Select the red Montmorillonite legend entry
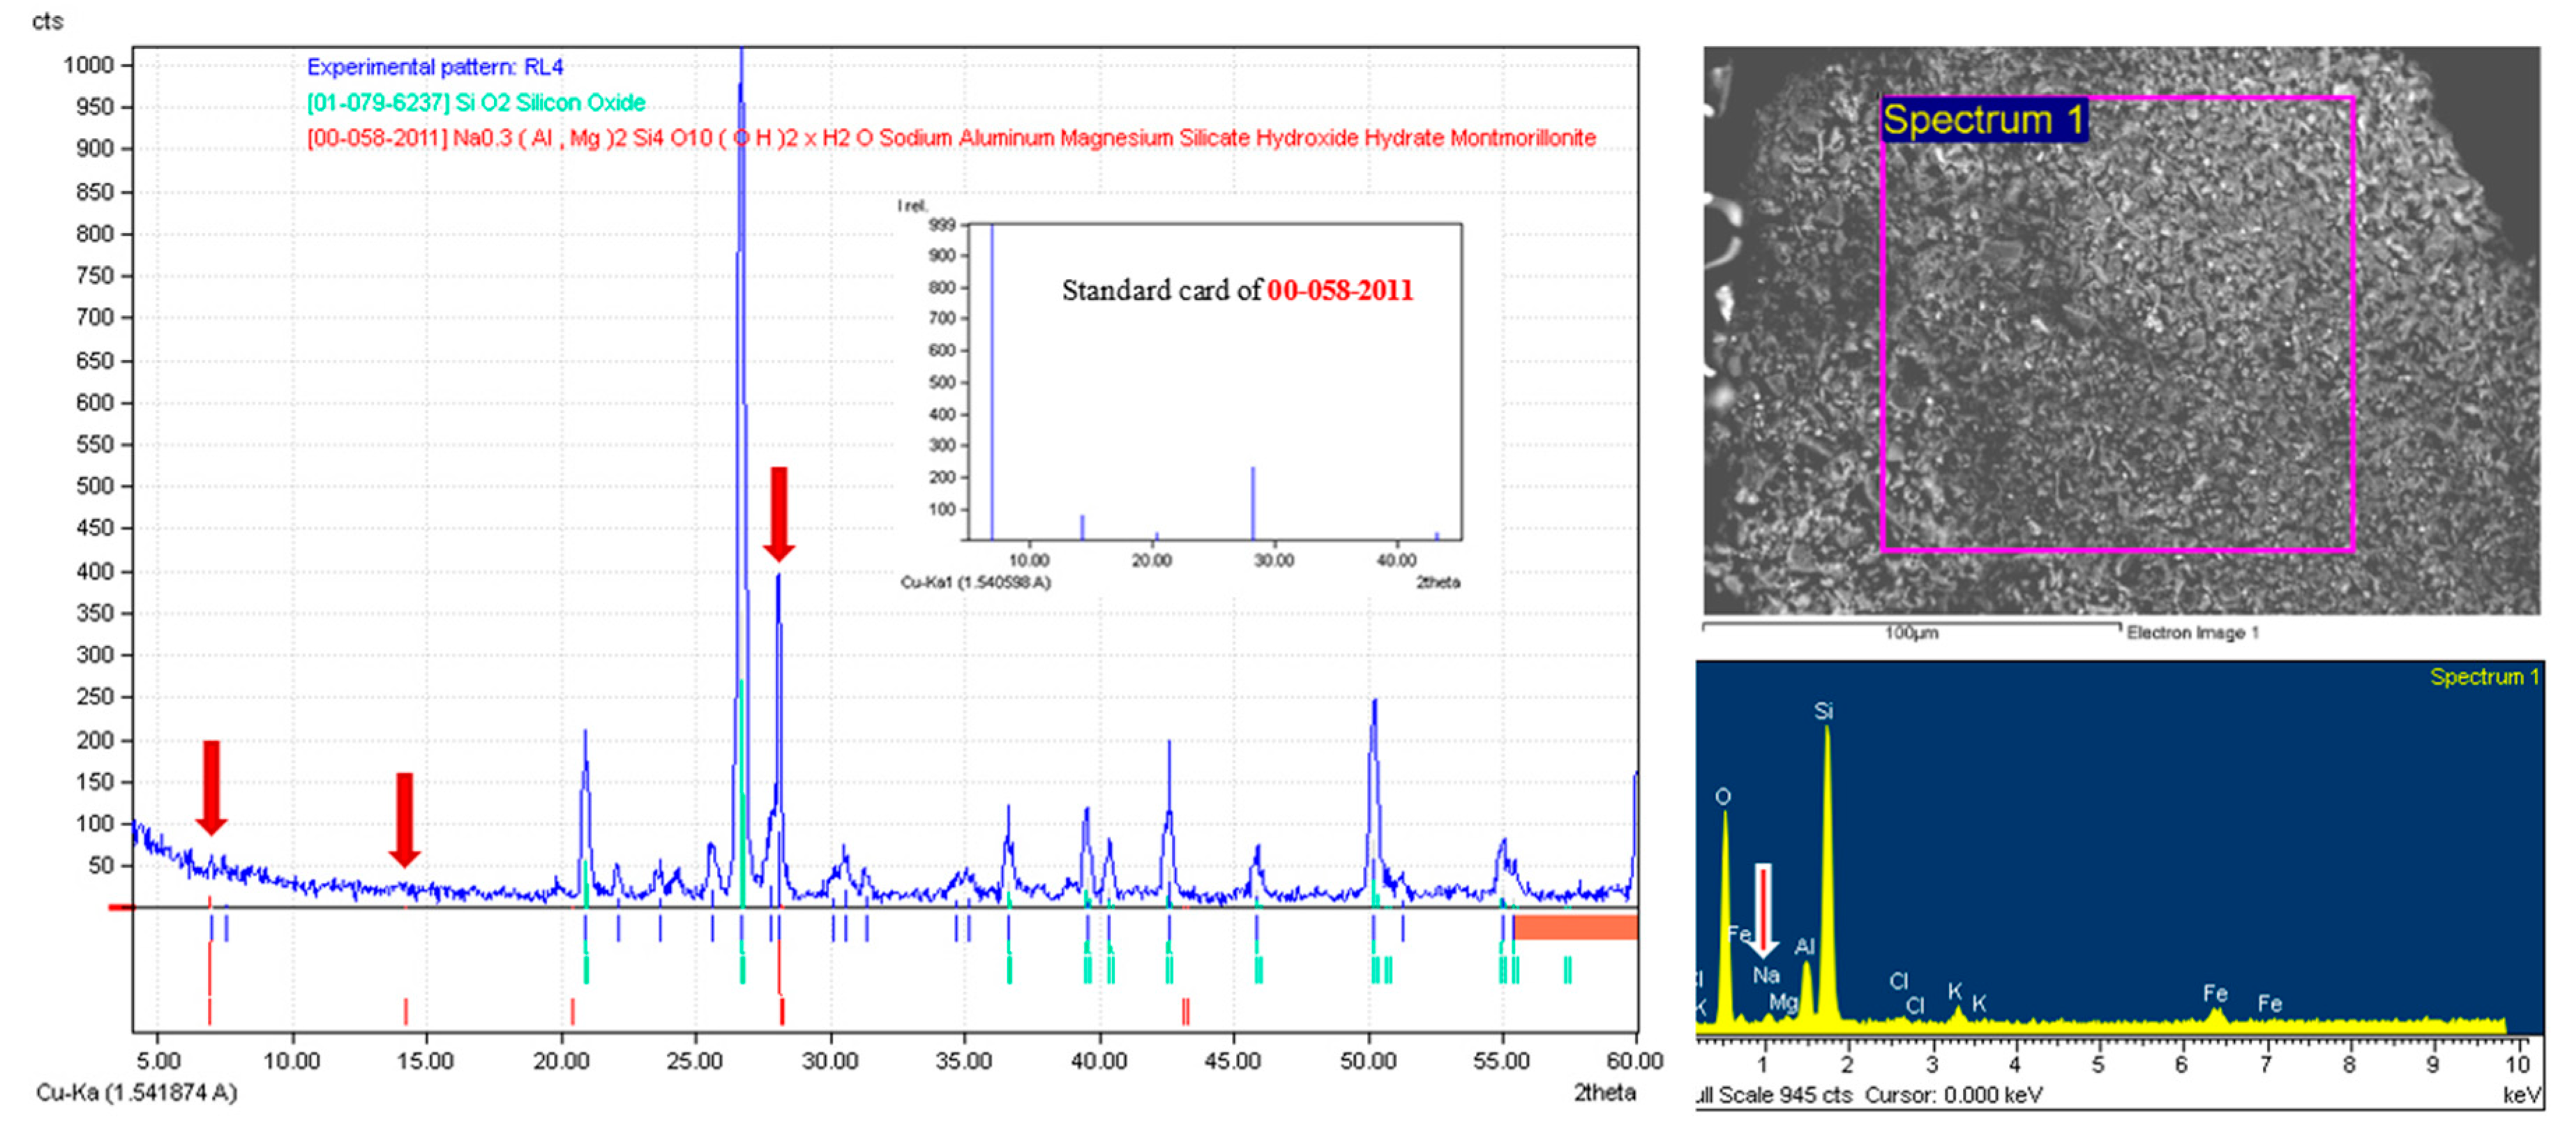Viewport: 2576px width, 1129px height. [950, 138]
